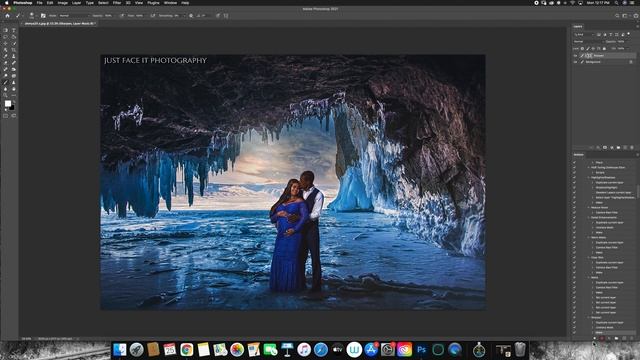Open the smoothing options gear
Image resolution: width=640 pixels, height=360 pixels.
[x=191, y=16]
